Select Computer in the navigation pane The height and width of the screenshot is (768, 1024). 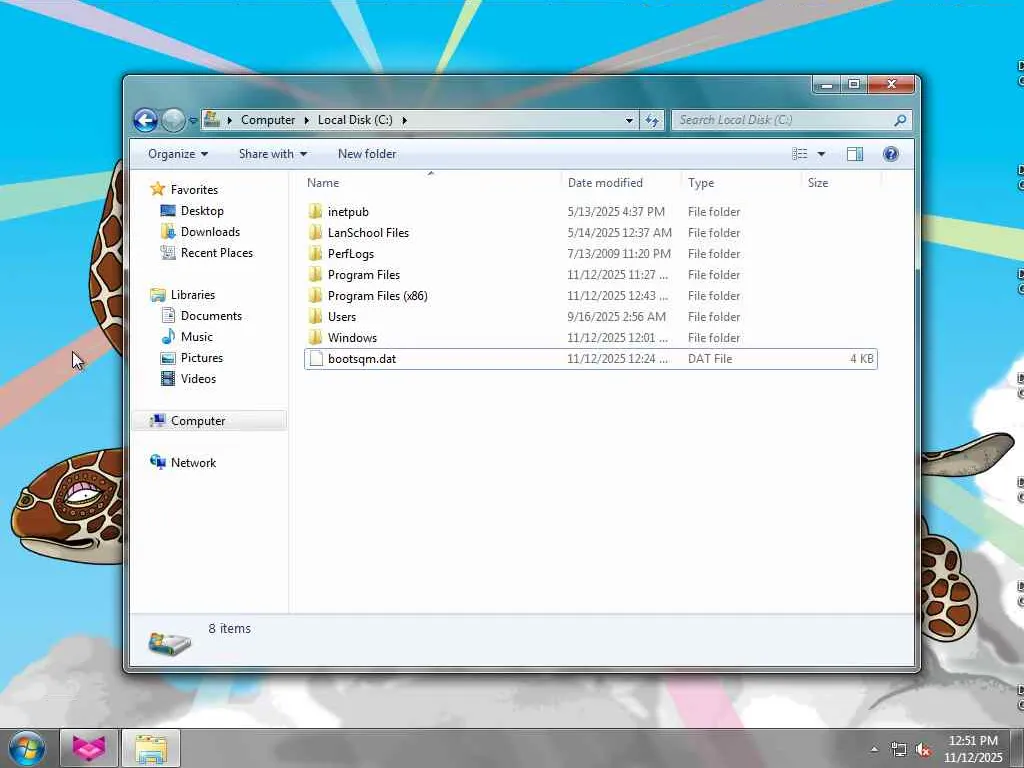[x=198, y=421]
